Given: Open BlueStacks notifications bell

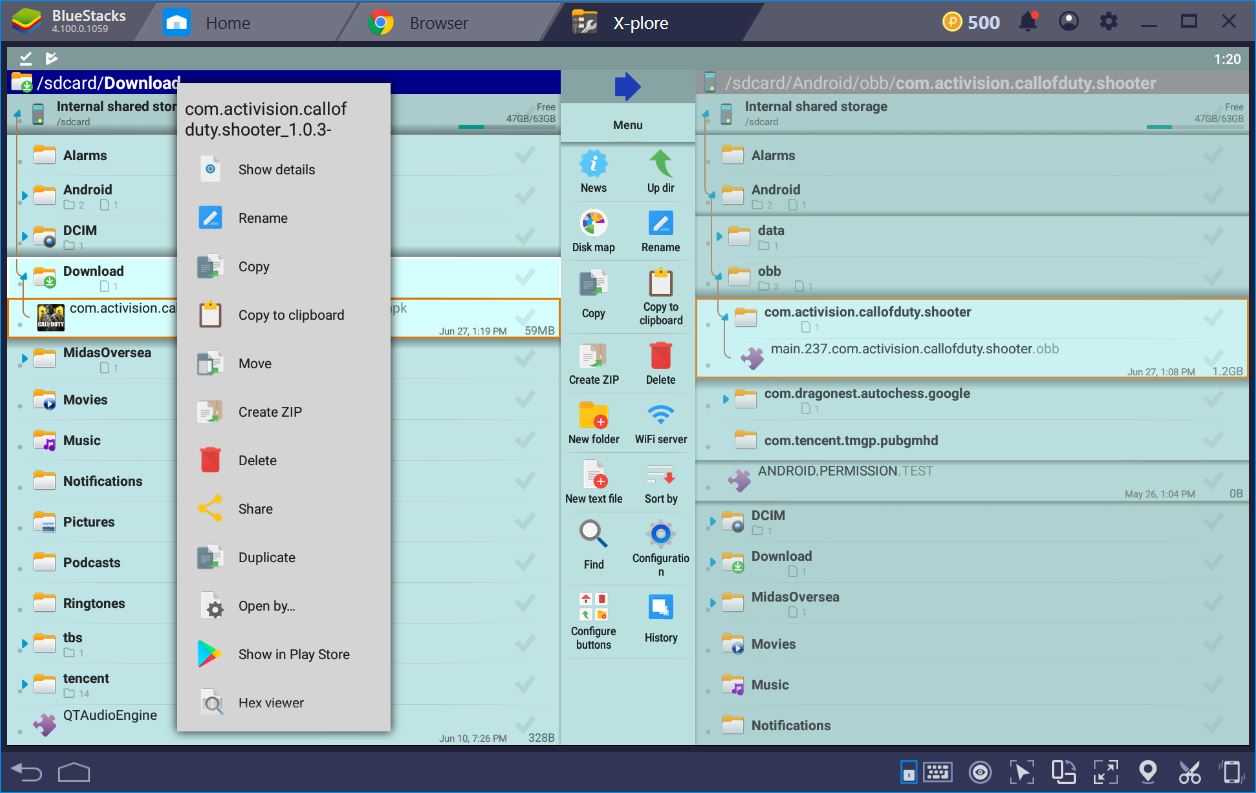Looking at the screenshot, I should (x=1028, y=22).
